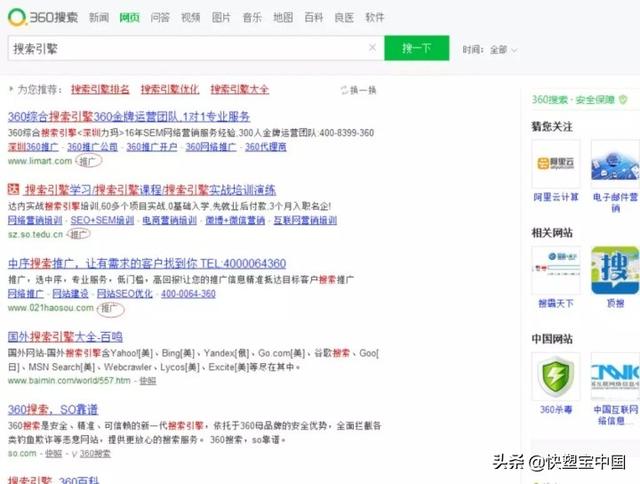
Task: Click the 360搜索 logo
Action: [43, 17]
